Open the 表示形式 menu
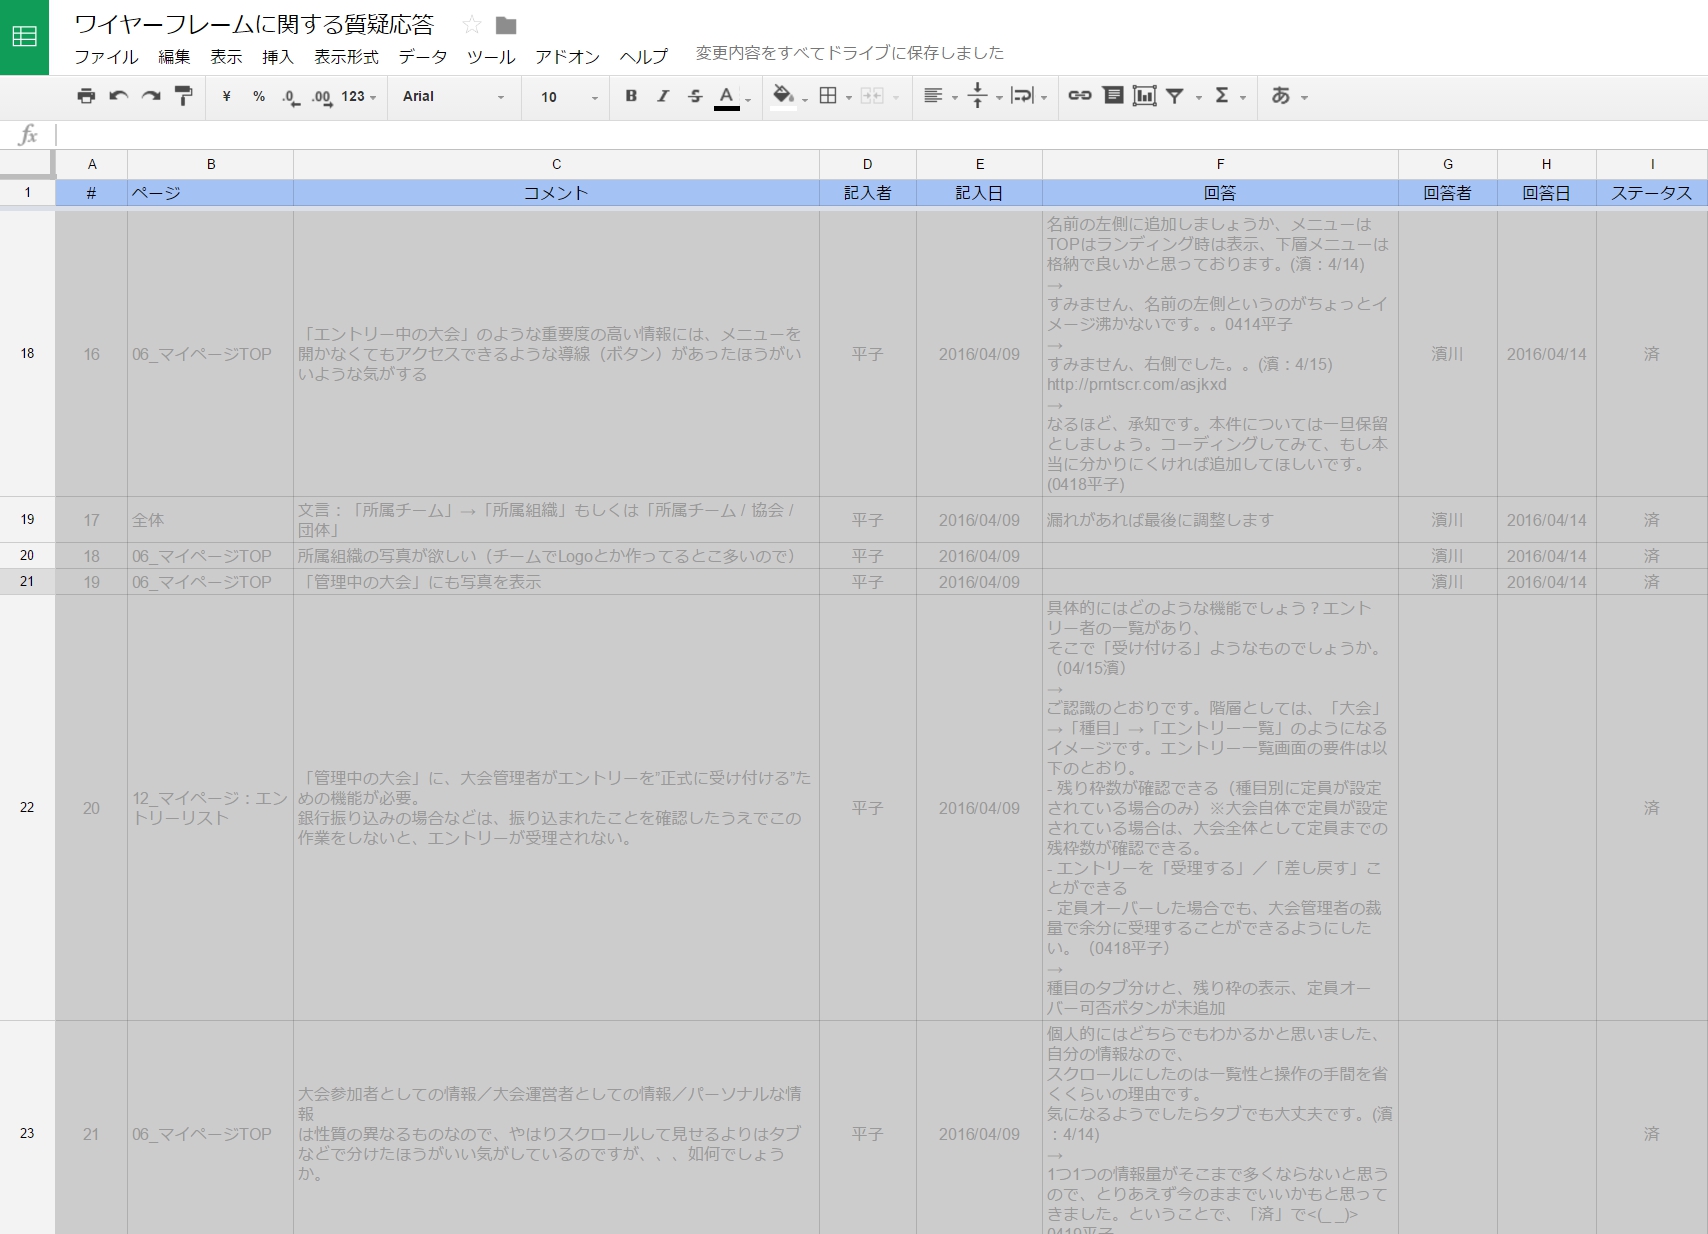1708x1234 pixels. pyautogui.click(x=346, y=57)
